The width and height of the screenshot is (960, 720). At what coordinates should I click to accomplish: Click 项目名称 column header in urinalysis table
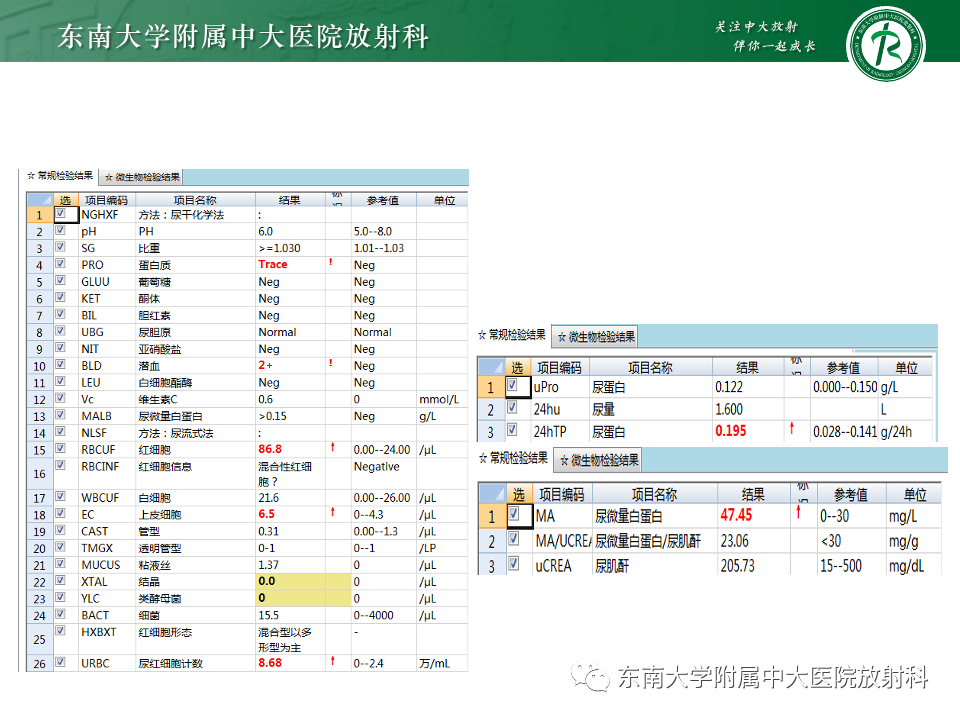click(195, 200)
